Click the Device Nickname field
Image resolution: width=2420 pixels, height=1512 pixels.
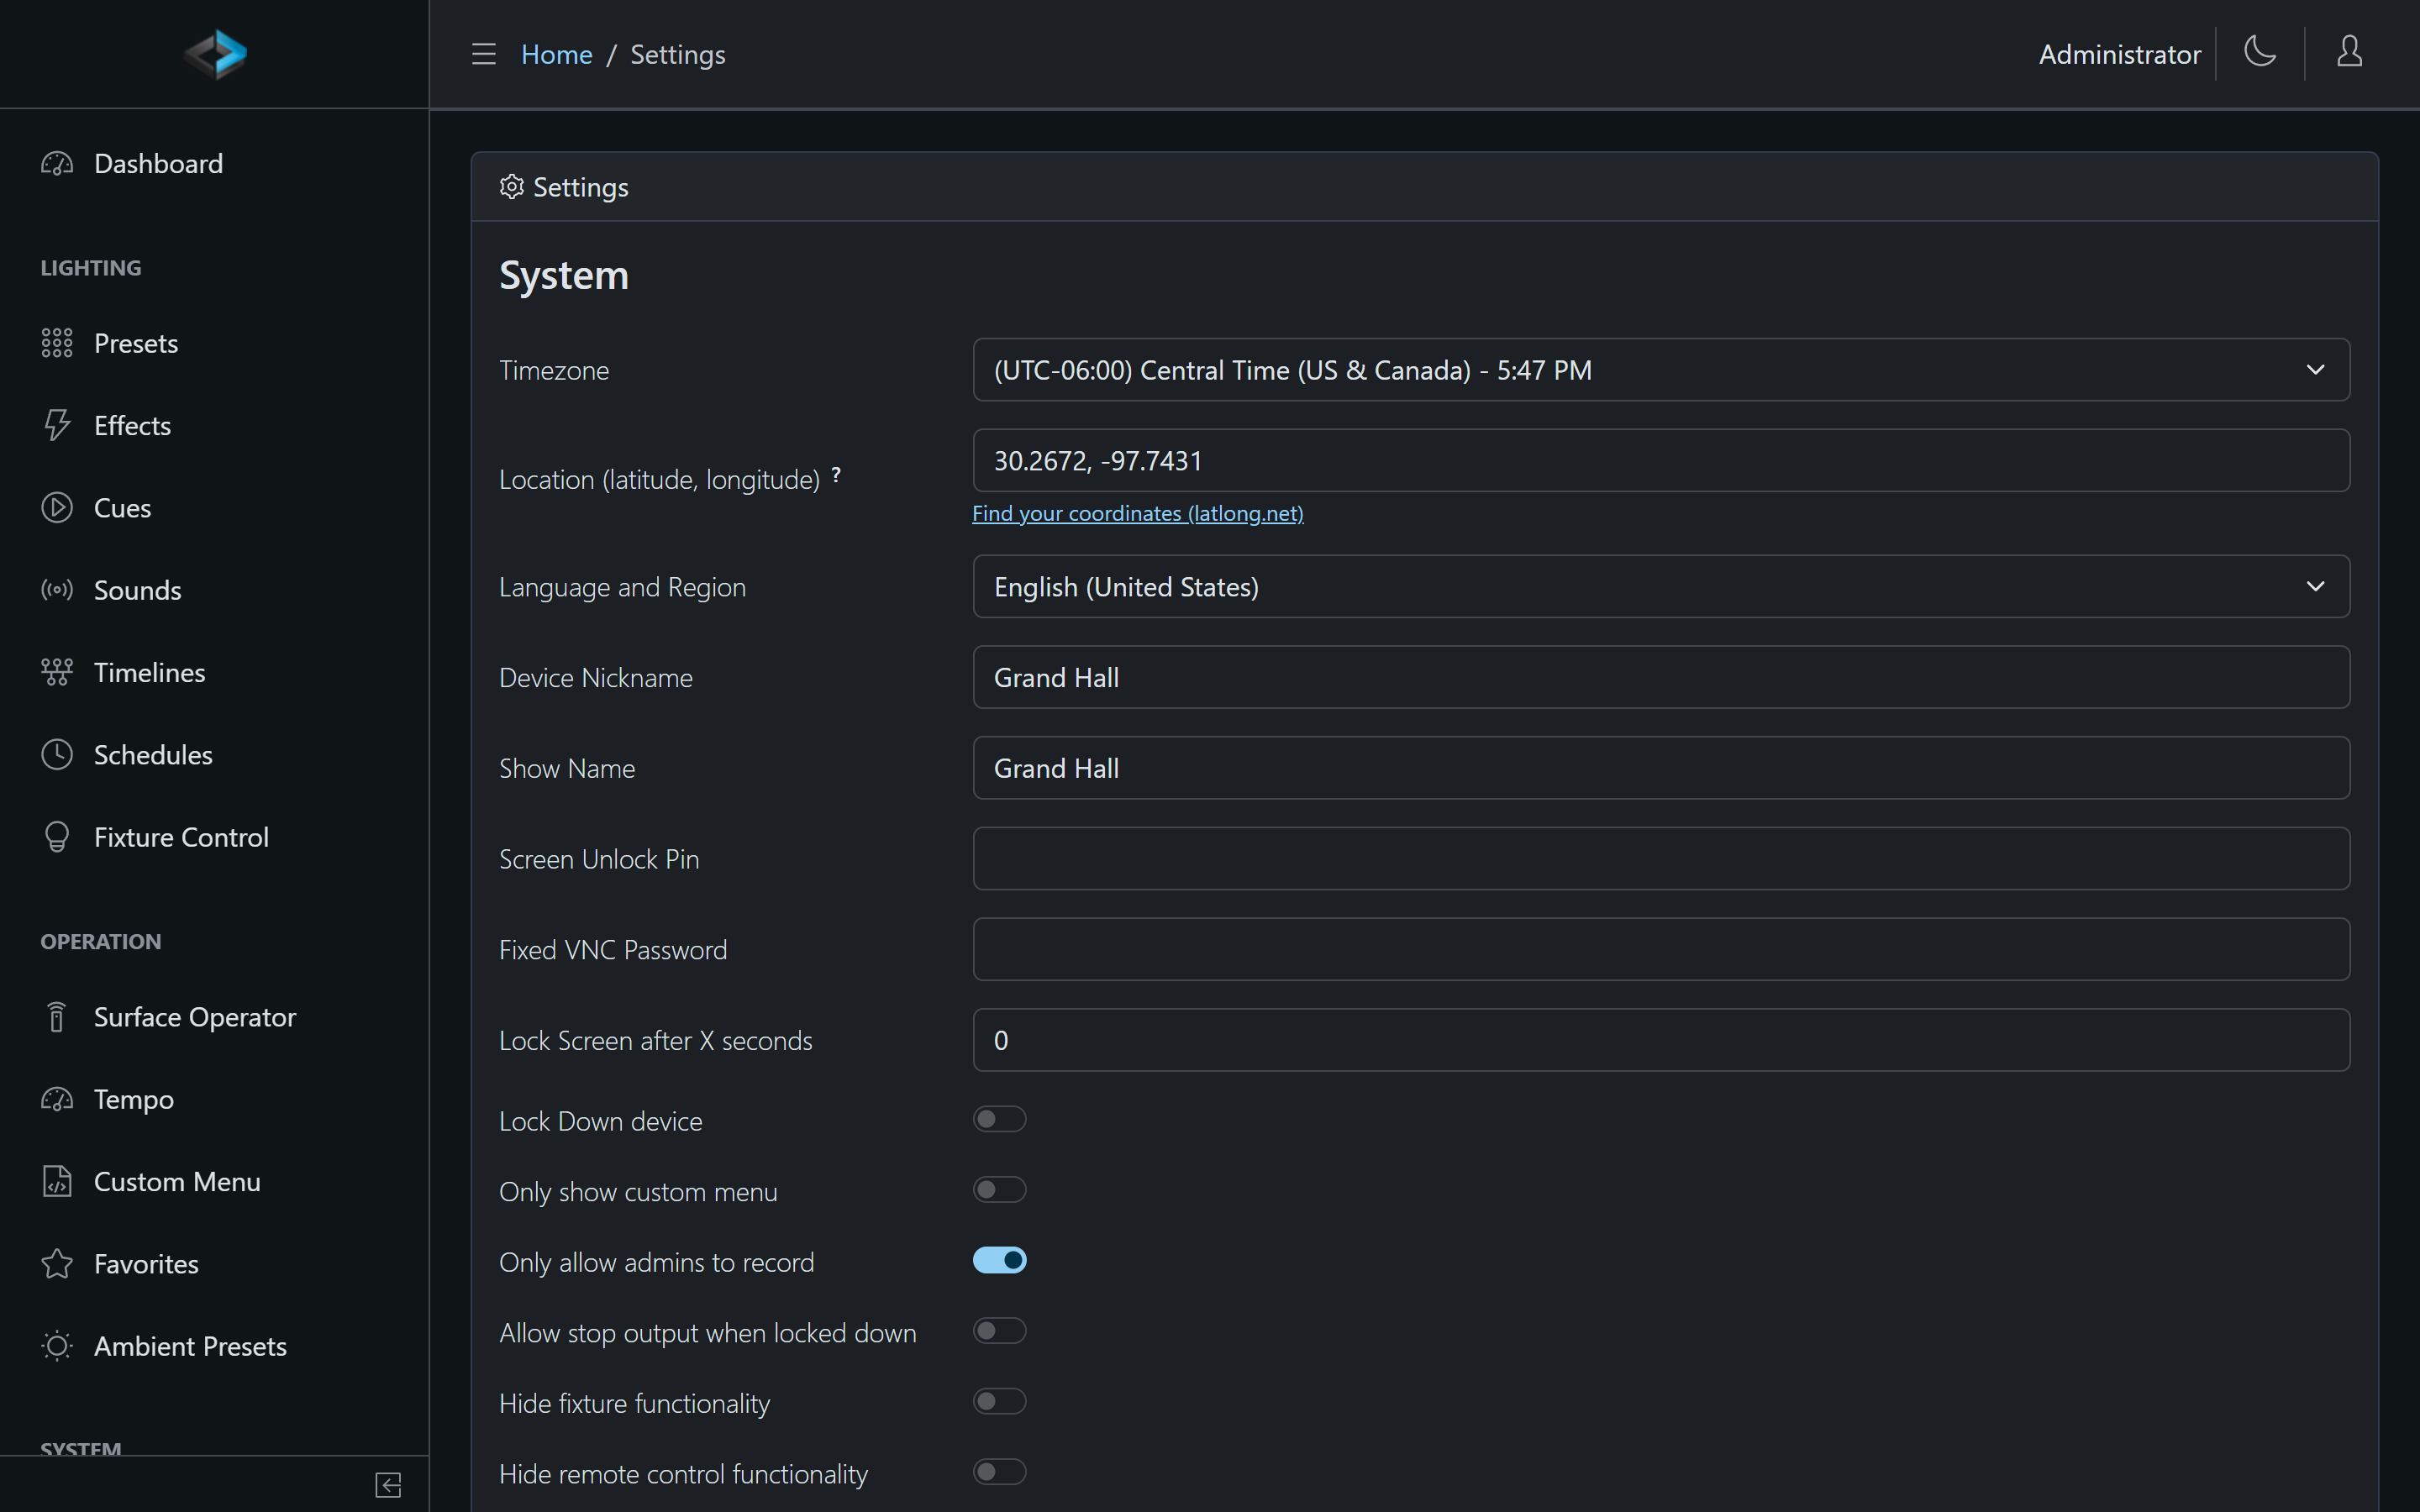pos(1661,677)
